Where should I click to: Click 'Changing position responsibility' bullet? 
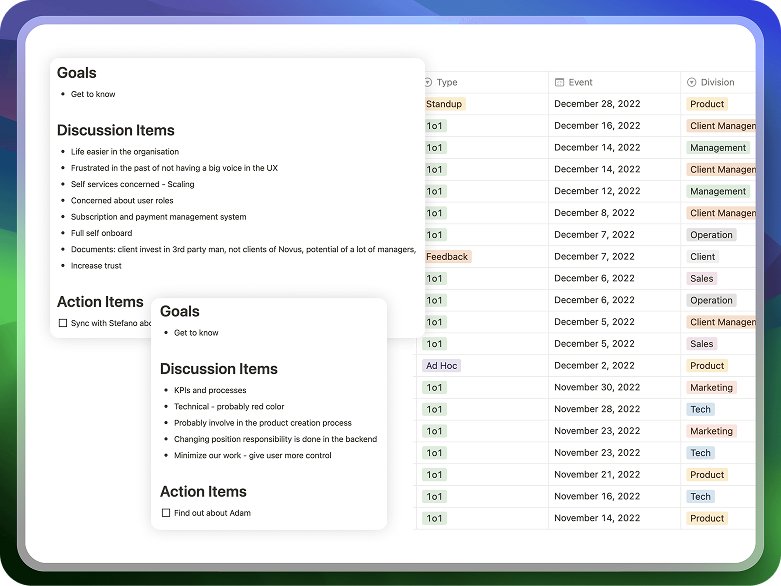coord(275,439)
